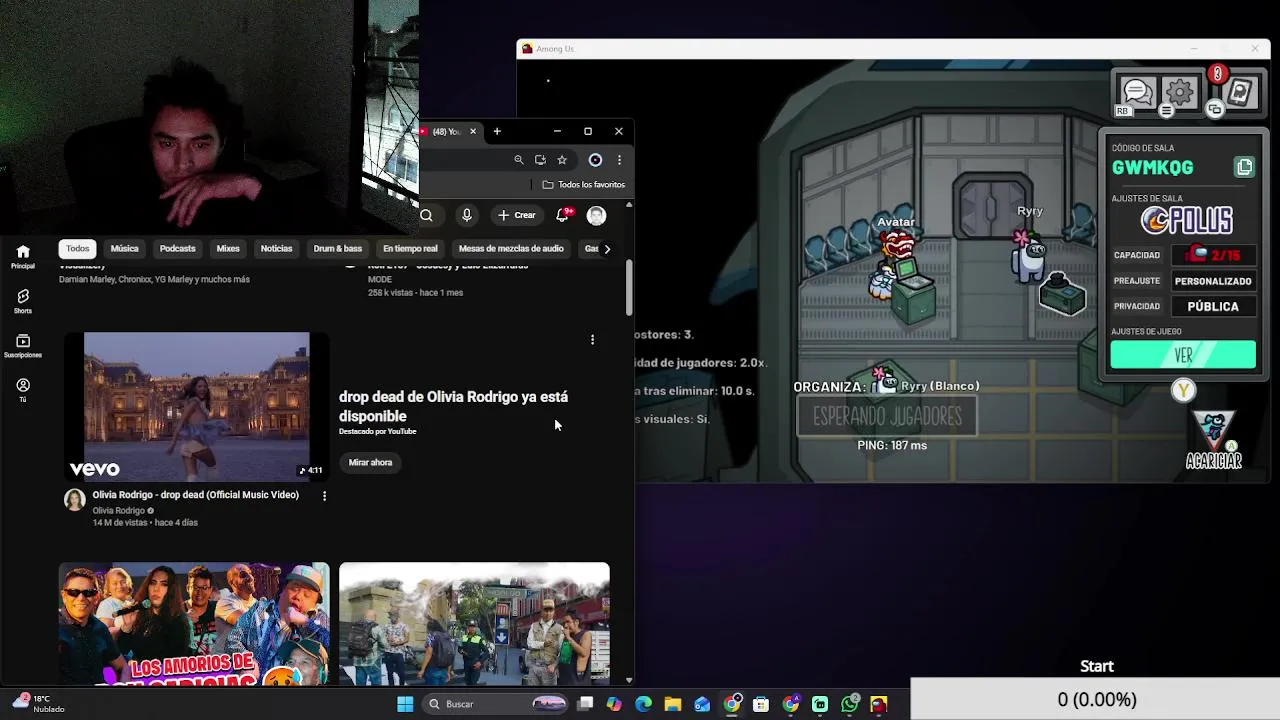Click the Y prompt below room panel
The height and width of the screenshot is (720, 1280).
tap(1183, 390)
